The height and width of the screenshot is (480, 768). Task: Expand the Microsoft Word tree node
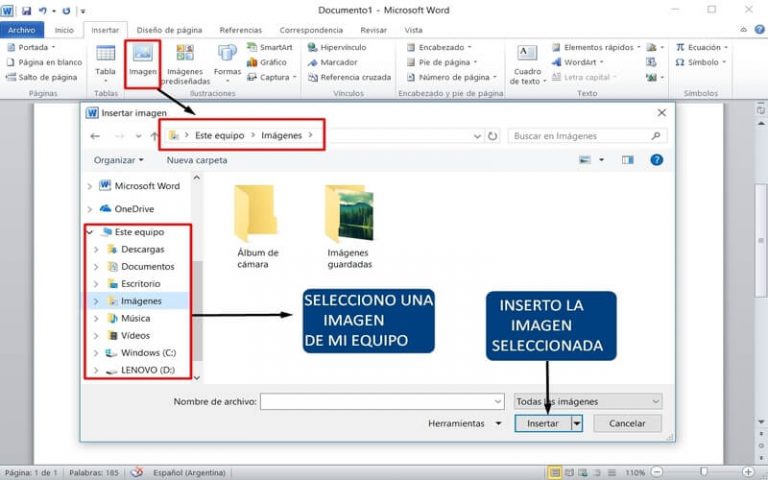90,186
